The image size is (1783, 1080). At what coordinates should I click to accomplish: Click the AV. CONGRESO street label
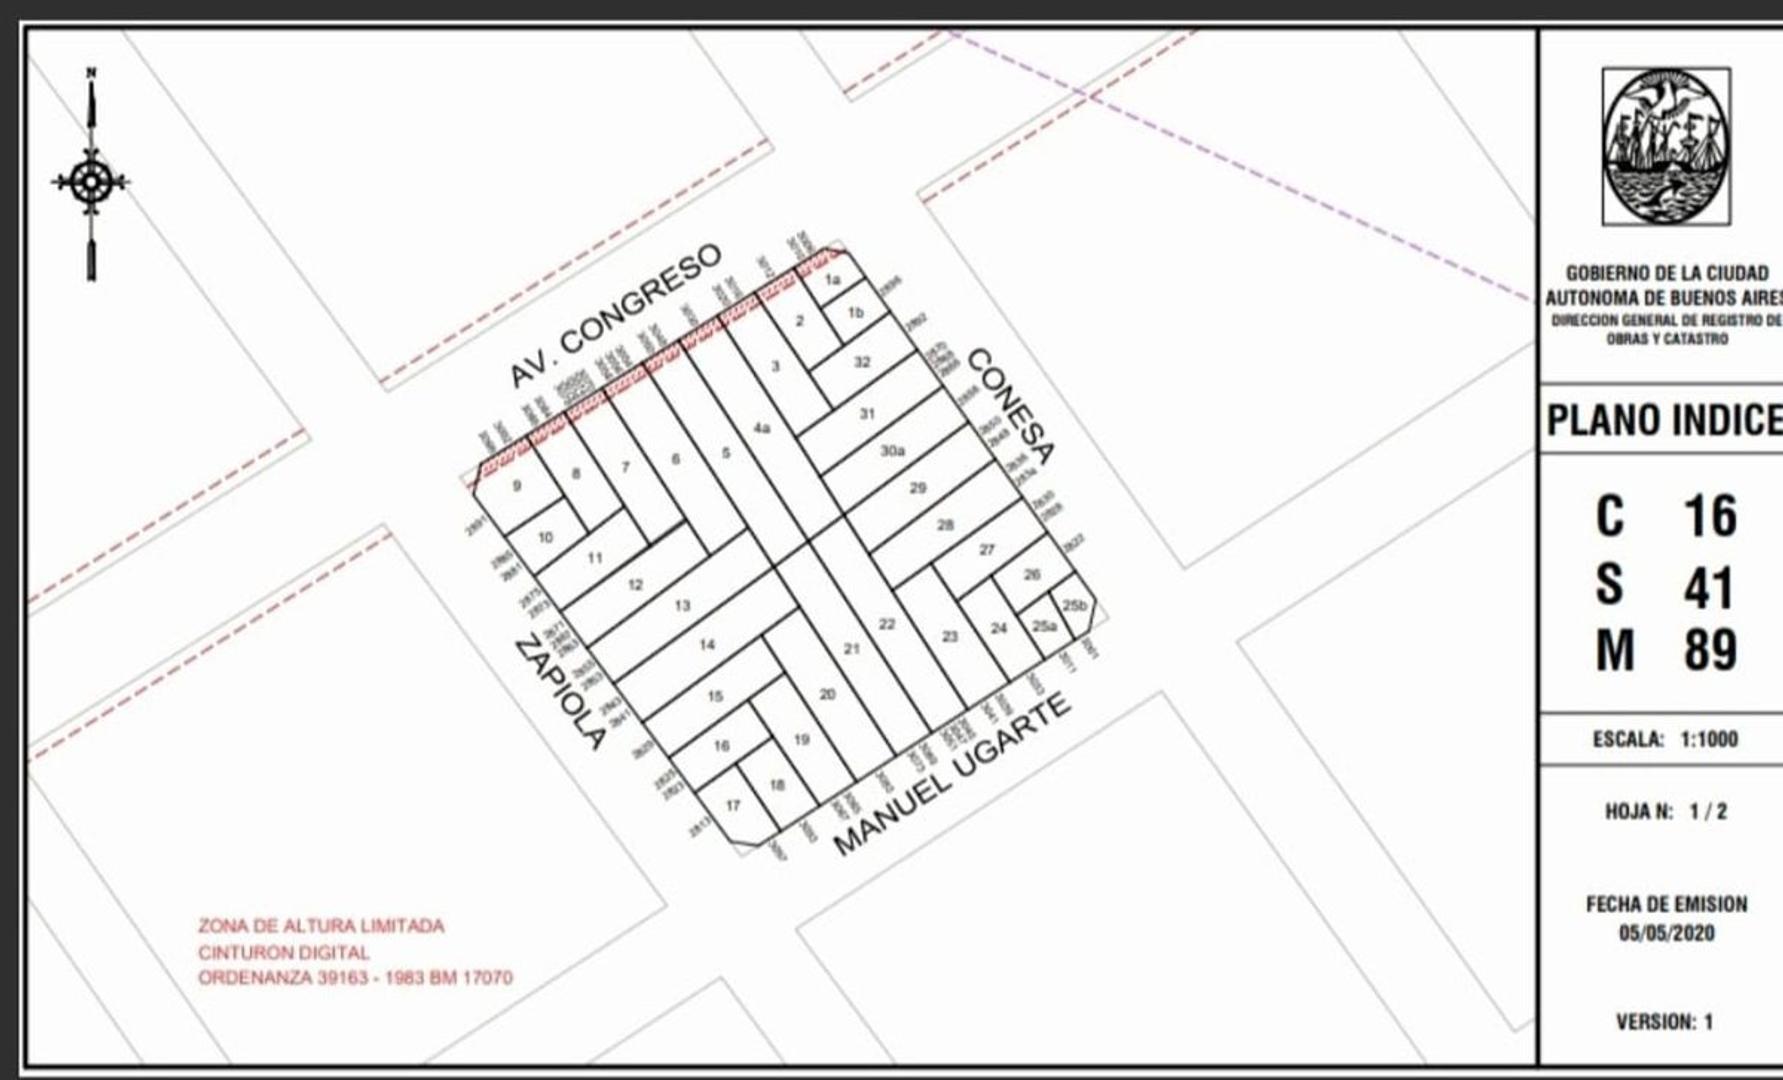click(614, 315)
